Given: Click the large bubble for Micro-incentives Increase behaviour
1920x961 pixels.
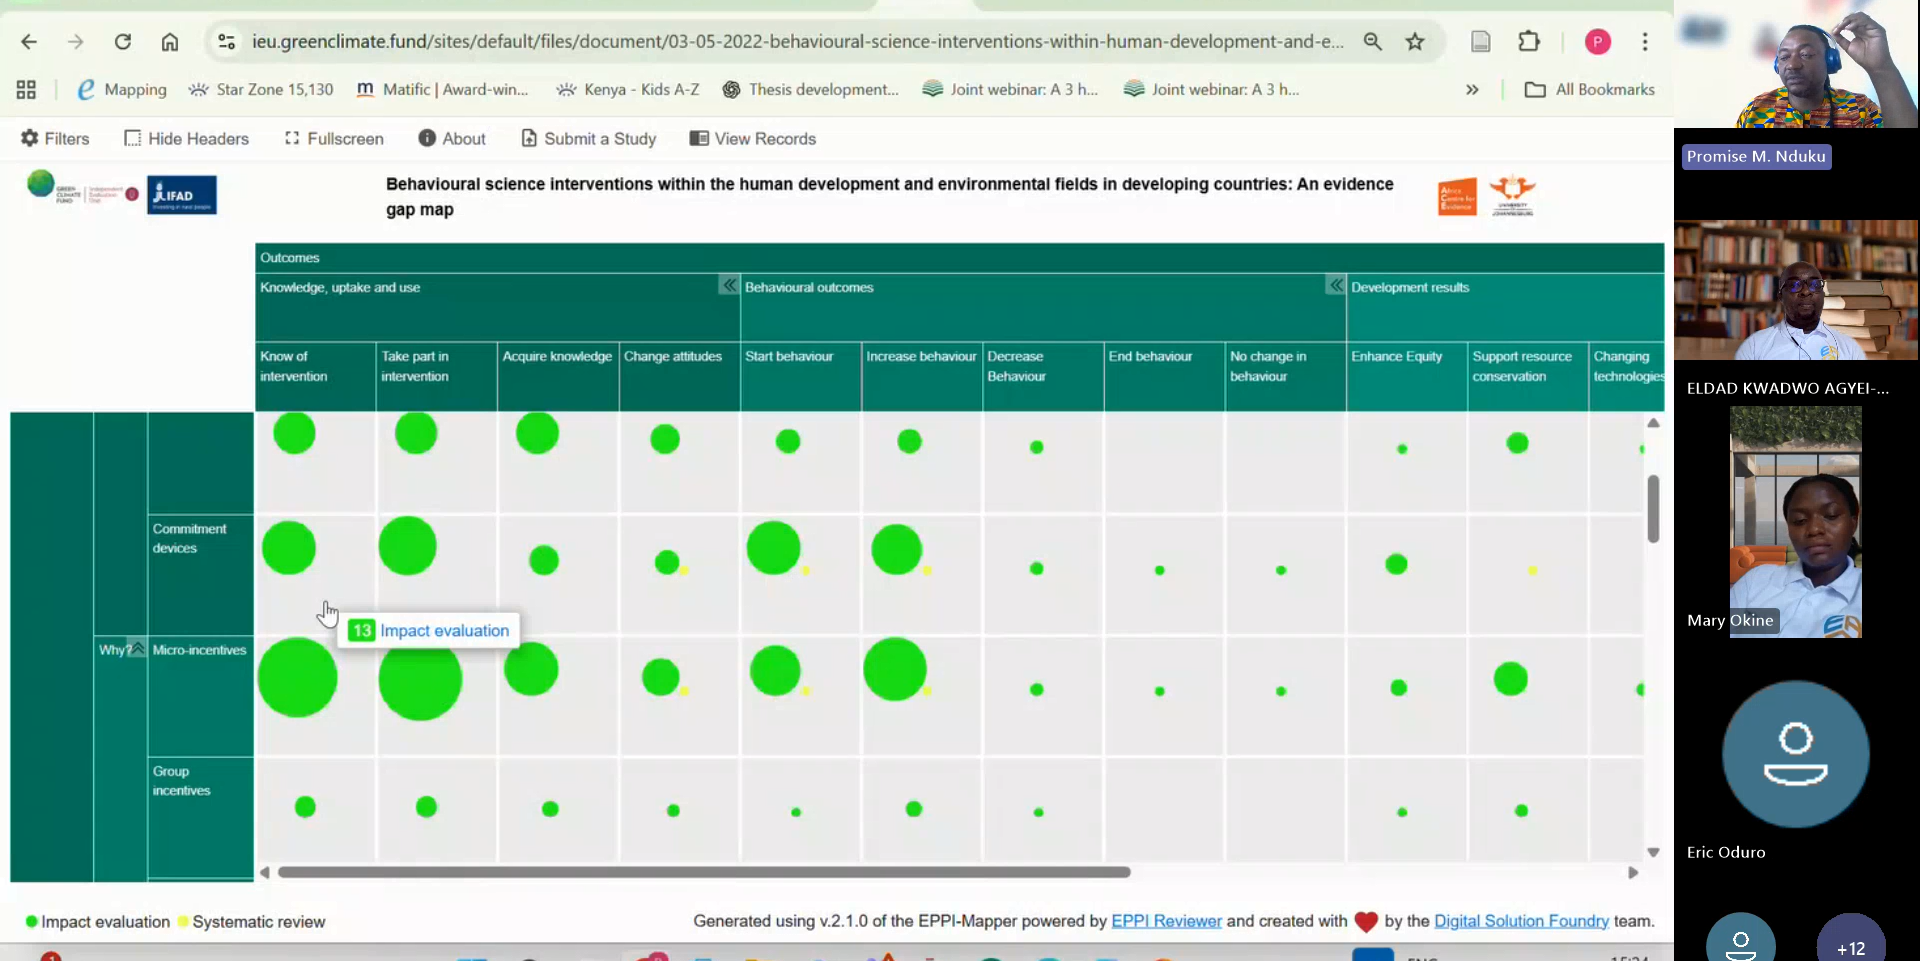Looking at the screenshot, I should click(x=894, y=669).
